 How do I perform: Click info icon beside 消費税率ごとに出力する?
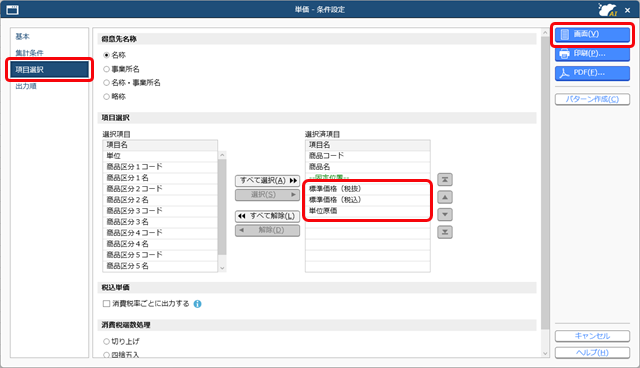click(x=198, y=304)
